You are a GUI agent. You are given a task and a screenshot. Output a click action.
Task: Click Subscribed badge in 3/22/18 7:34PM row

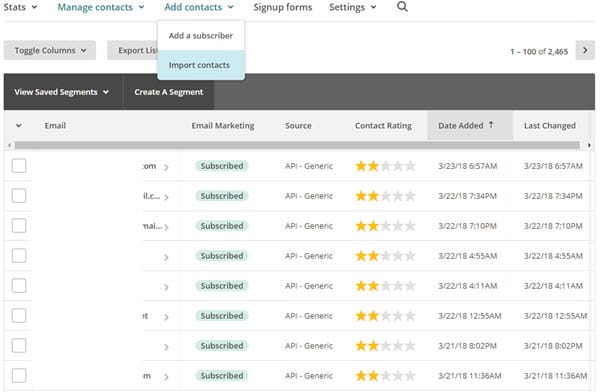tap(222, 196)
